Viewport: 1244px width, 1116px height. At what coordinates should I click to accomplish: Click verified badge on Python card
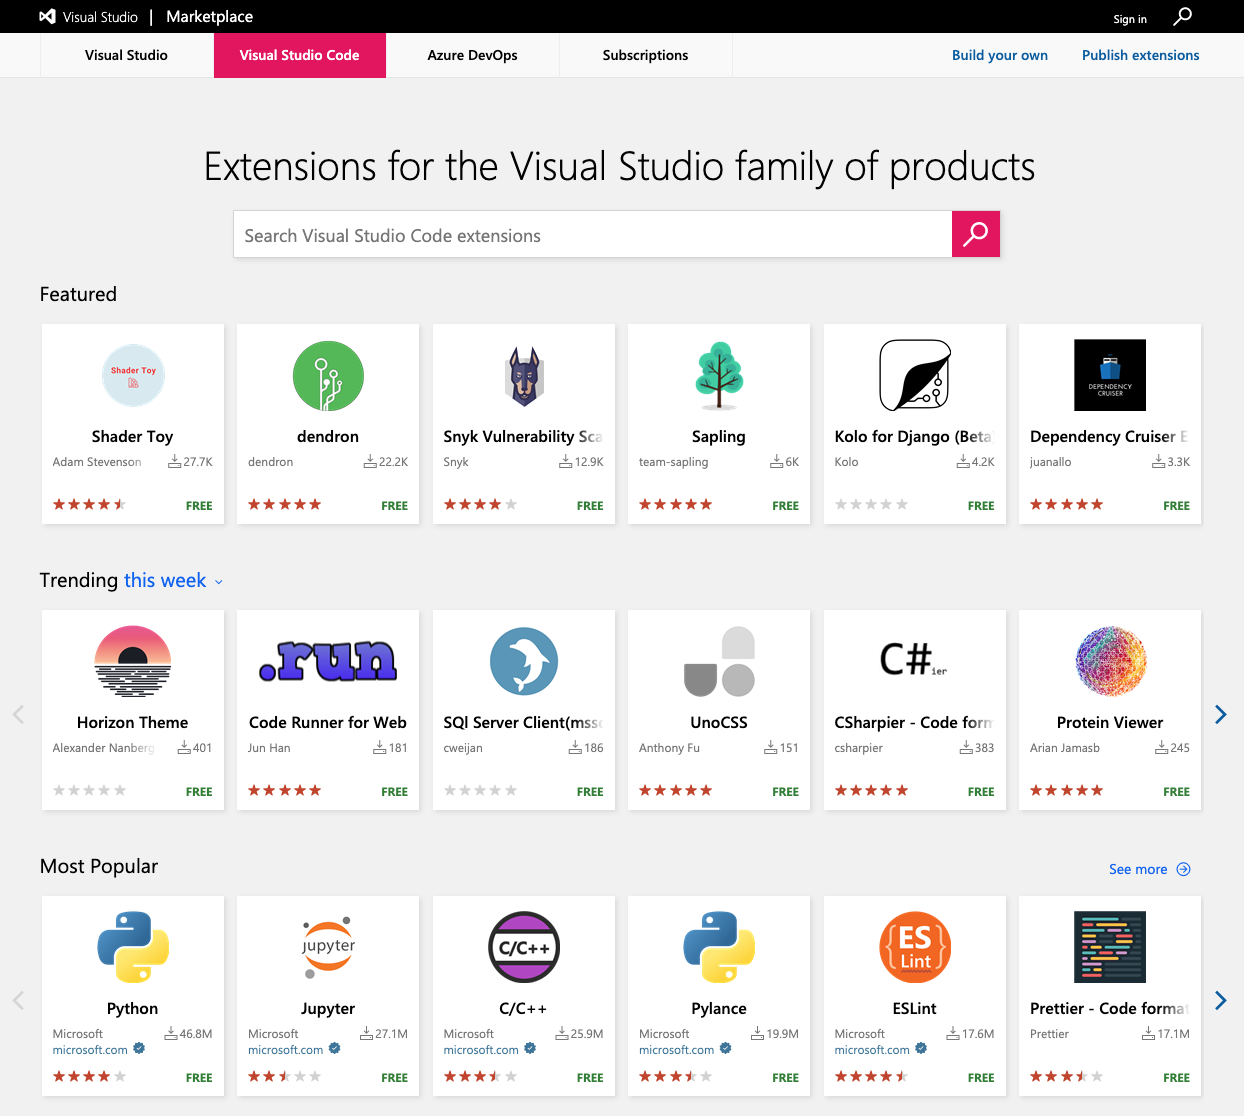pyautogui.click(x=139, y=1048)
